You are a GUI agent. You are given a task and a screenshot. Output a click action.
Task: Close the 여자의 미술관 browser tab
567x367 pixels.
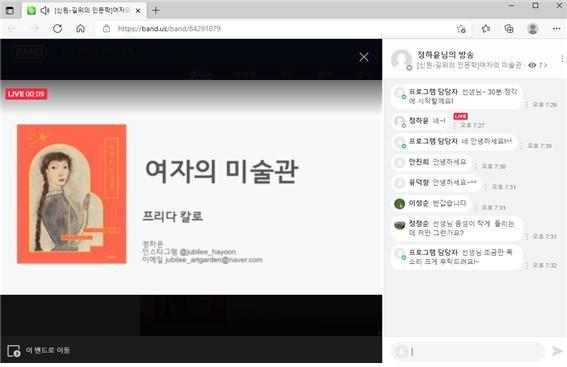[x=138, y=11]
